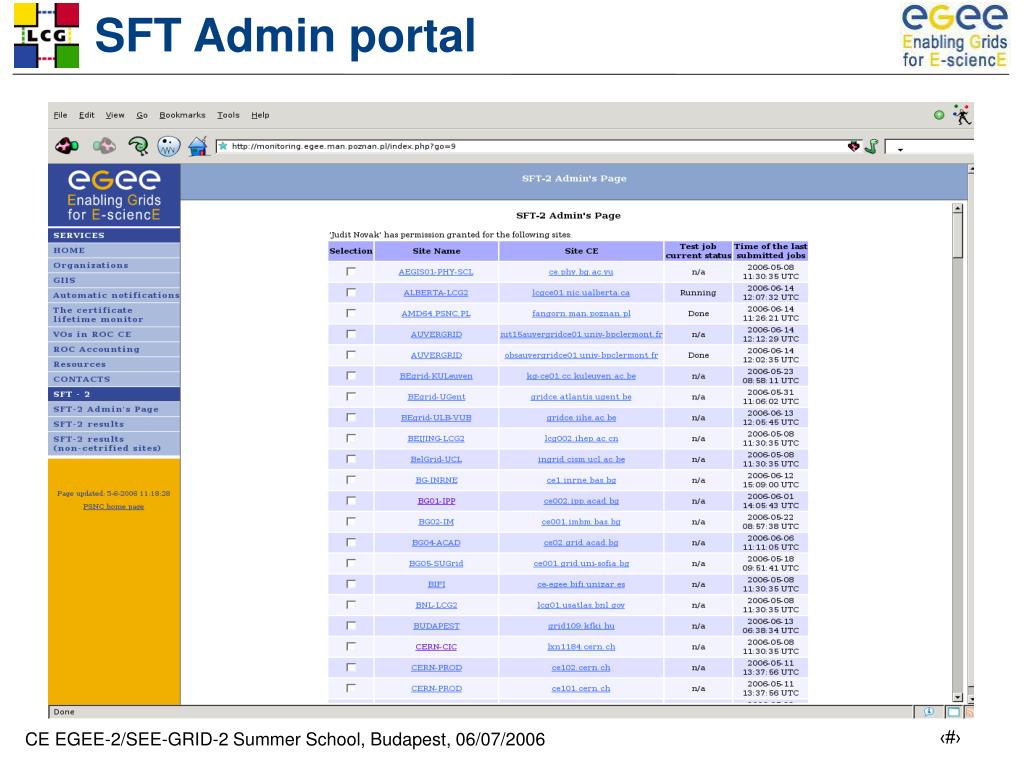
Task: Open the Tools menu
Action: (228, 115)
